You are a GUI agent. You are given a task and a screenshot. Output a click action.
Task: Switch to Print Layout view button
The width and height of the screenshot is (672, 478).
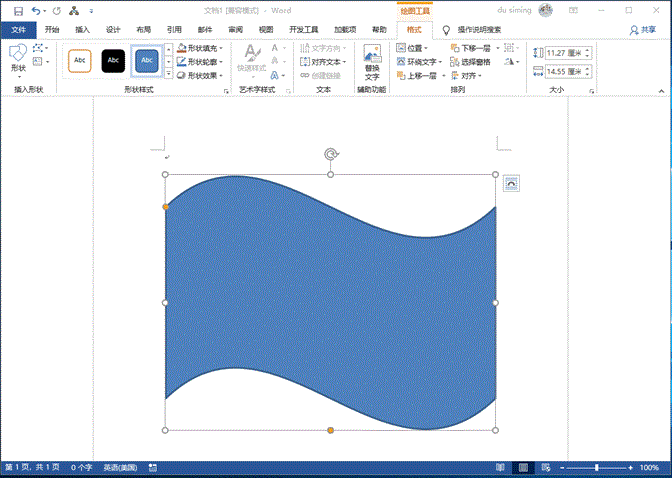tap(522, 467)
